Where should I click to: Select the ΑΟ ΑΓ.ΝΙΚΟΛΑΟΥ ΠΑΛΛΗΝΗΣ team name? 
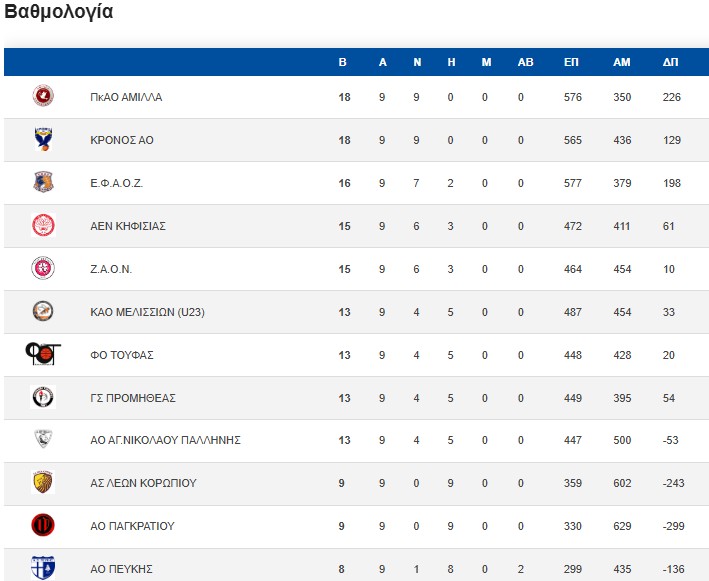tap(165, 441)
